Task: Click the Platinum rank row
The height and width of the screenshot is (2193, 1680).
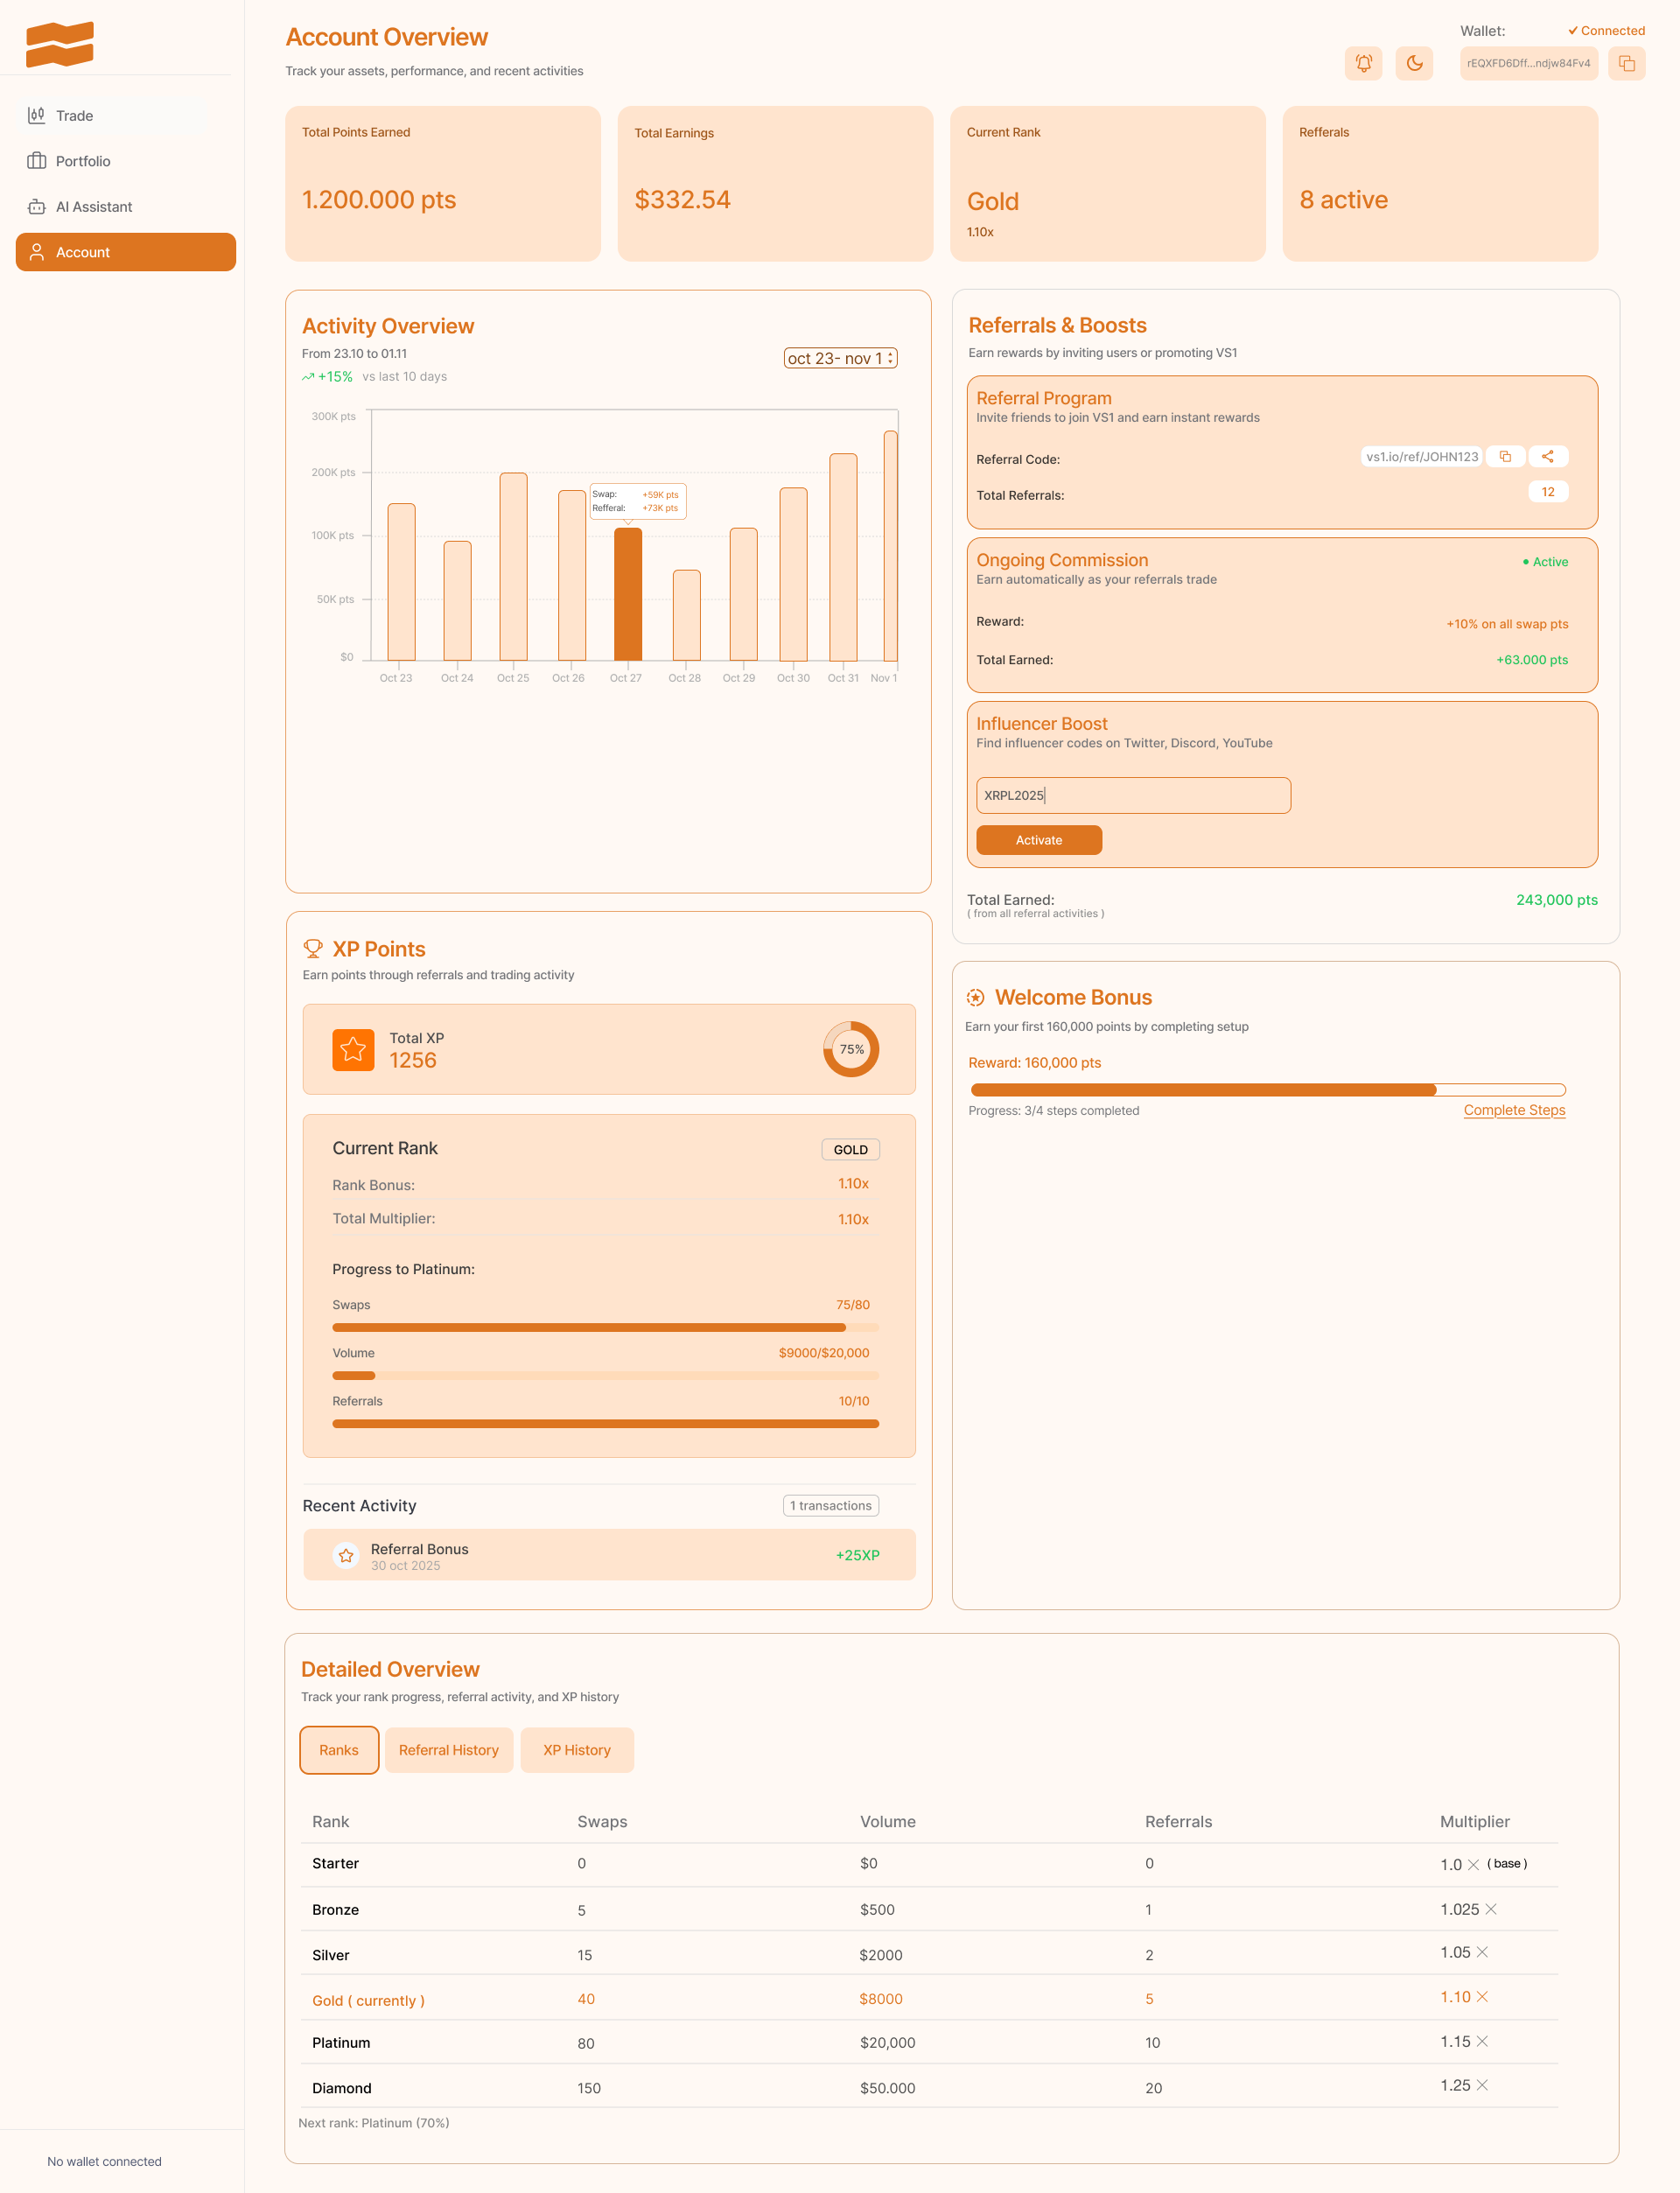Action: pyautogui.click(x=929, y=2042)
